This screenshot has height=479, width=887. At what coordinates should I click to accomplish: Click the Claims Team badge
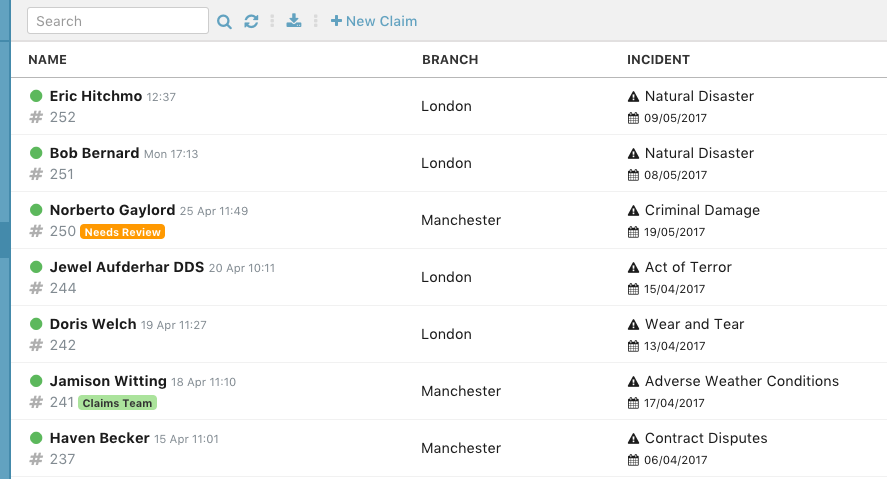[x=117, y=403]
